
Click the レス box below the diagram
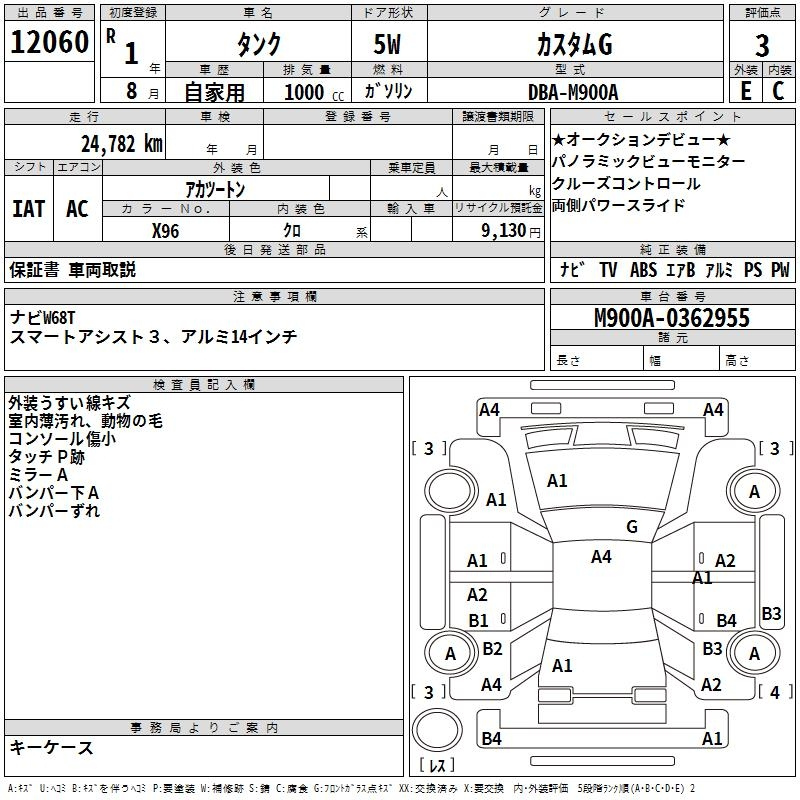coord(437,766)
